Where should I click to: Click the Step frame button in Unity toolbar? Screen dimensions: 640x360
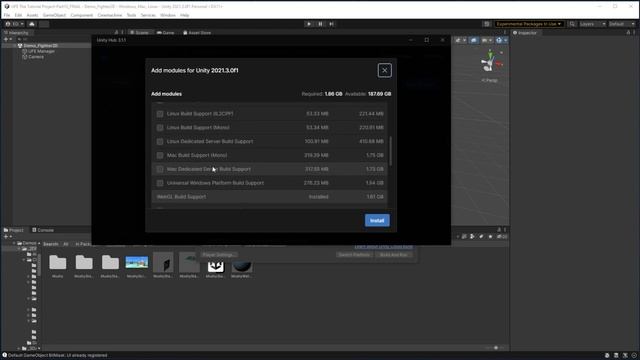(331, 24)
